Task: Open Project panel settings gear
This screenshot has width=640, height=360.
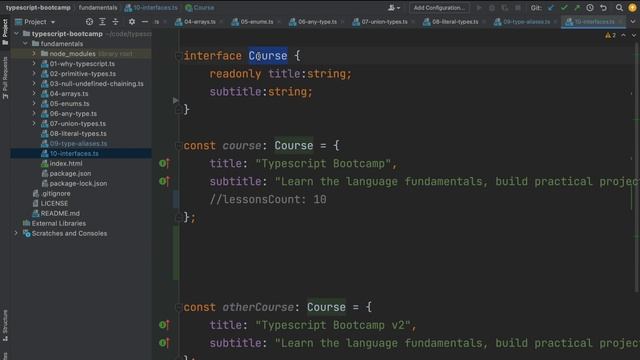Action: point(132,22)
